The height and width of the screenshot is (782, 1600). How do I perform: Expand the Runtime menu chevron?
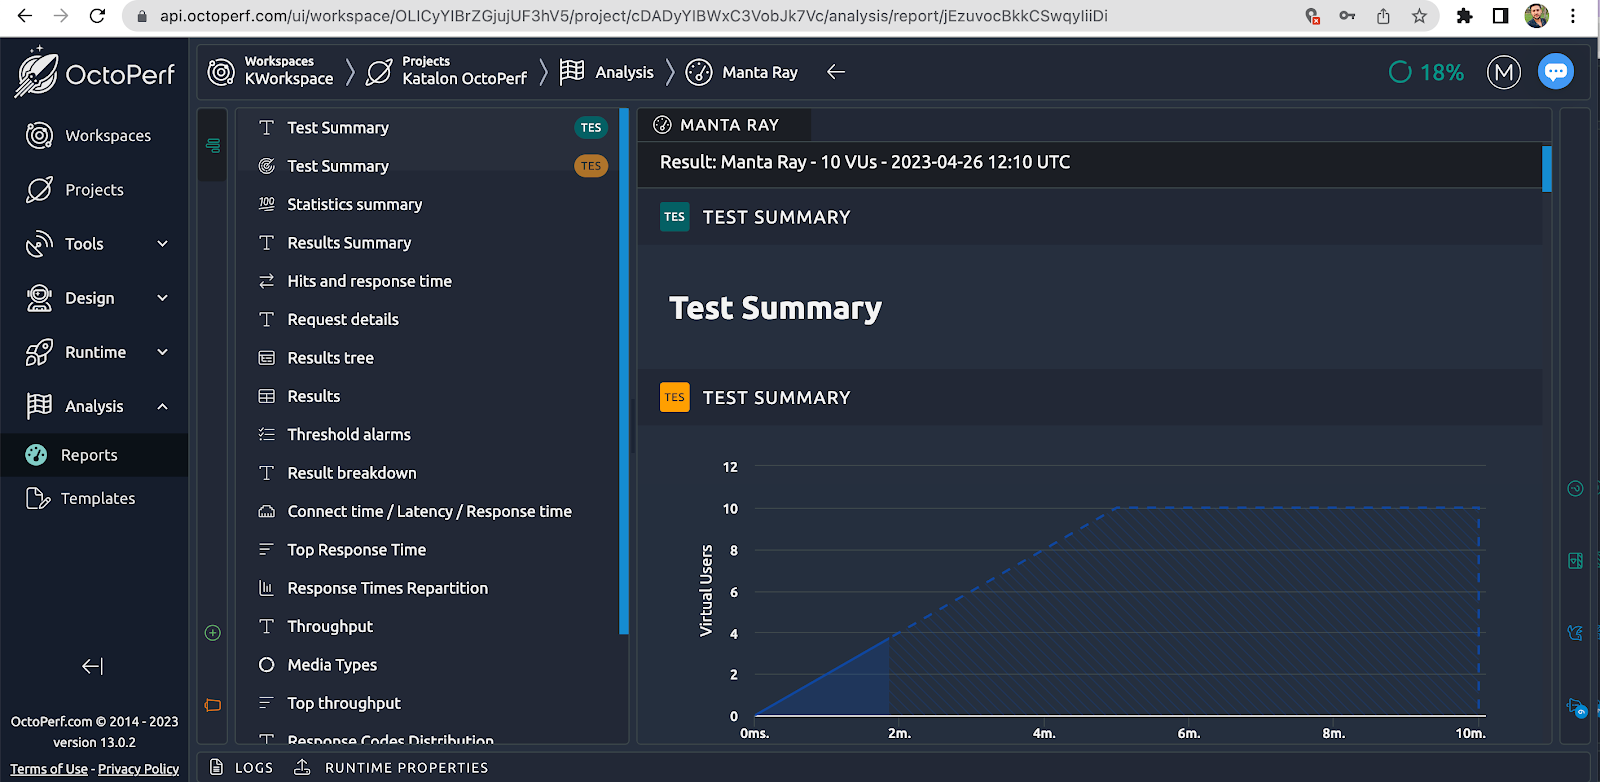tap(163, 351)
